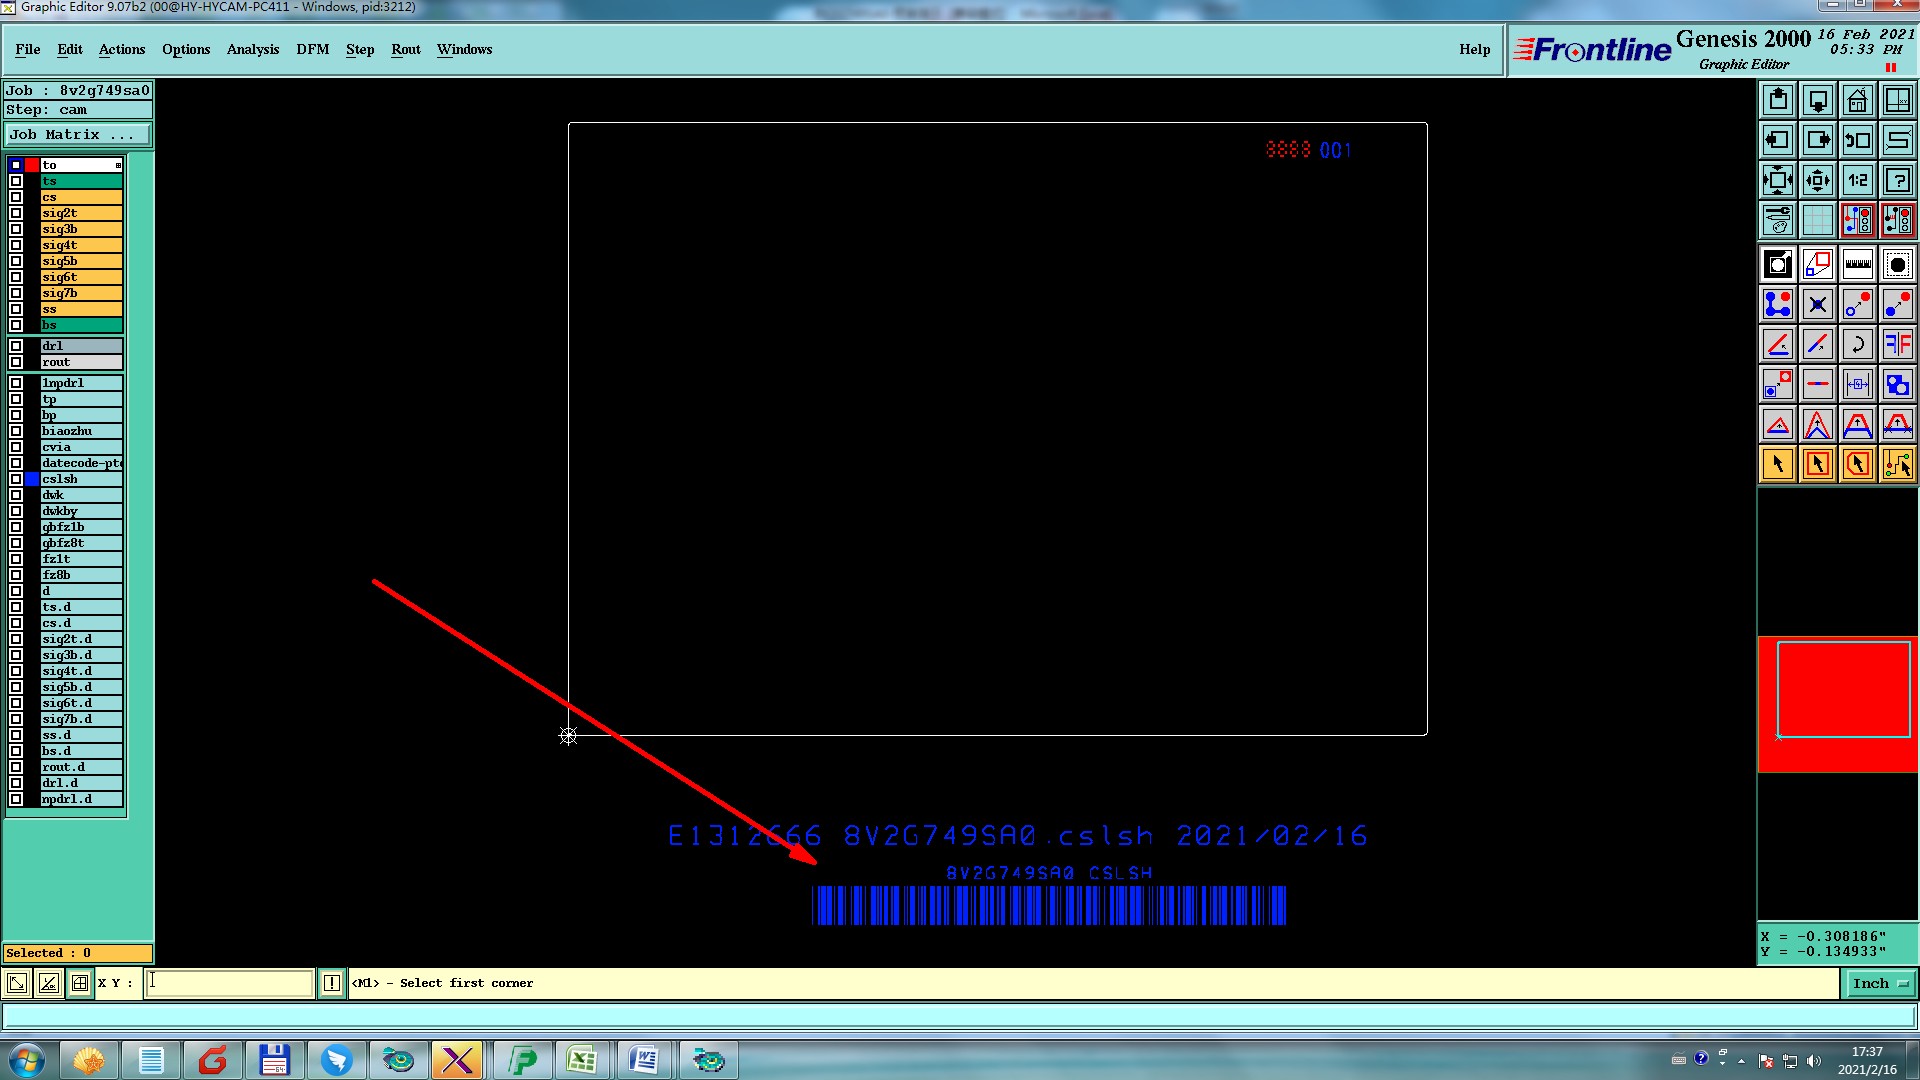1920x1080 pixels.
Task: Click the X Y coordinate input field
Action: click(229, 984)
